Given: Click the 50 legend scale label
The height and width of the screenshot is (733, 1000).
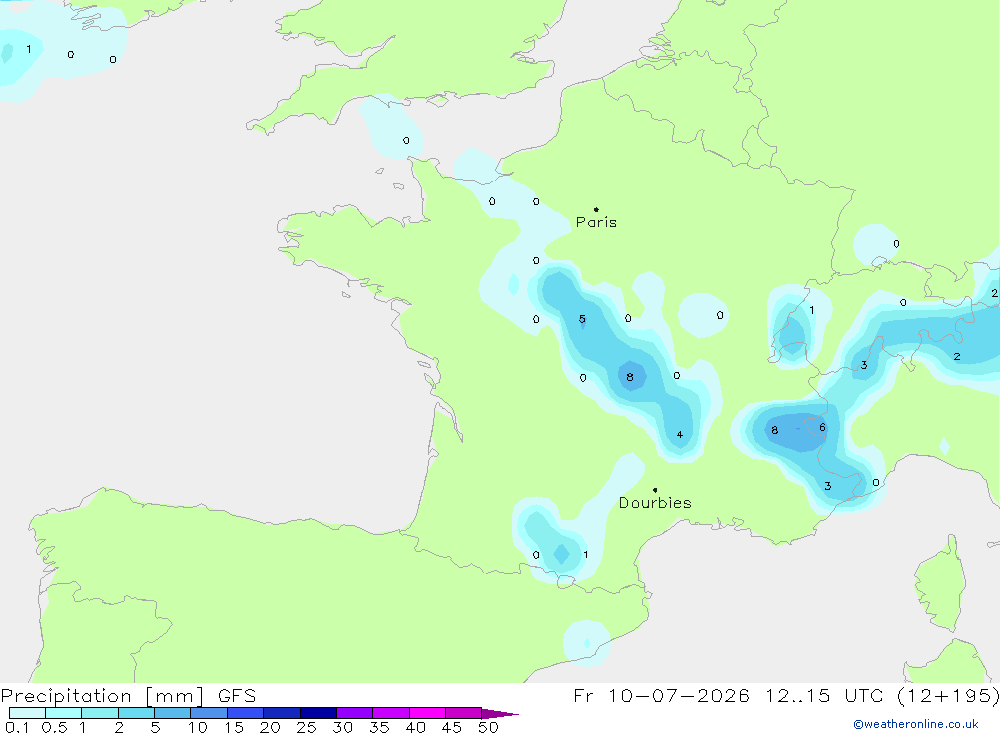Looking at the screenshot, I should (489, 727).
